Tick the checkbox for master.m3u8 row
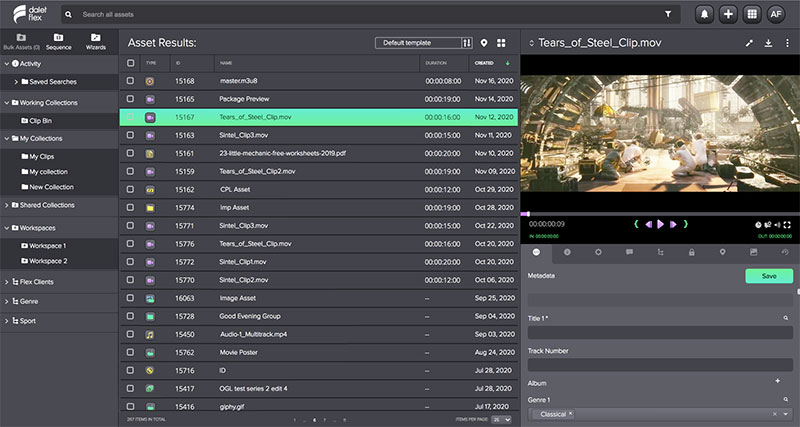This screenshot has width=800, height=427. click(x=130, y=81)
